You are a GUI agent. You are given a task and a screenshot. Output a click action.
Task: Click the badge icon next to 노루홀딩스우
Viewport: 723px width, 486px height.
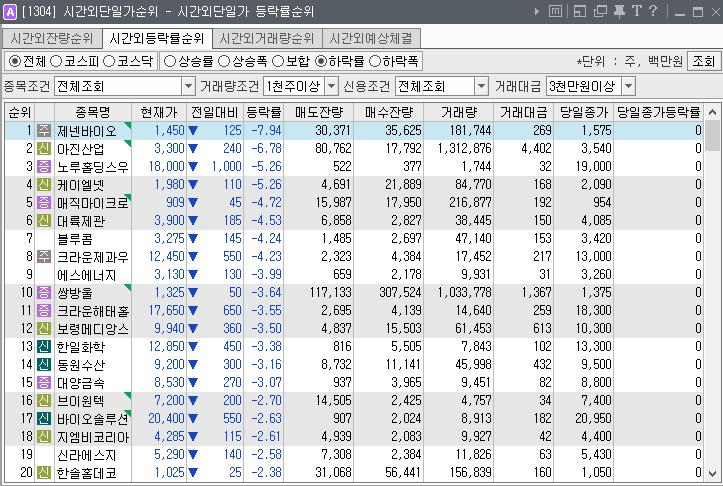click(x=44, y=166)
